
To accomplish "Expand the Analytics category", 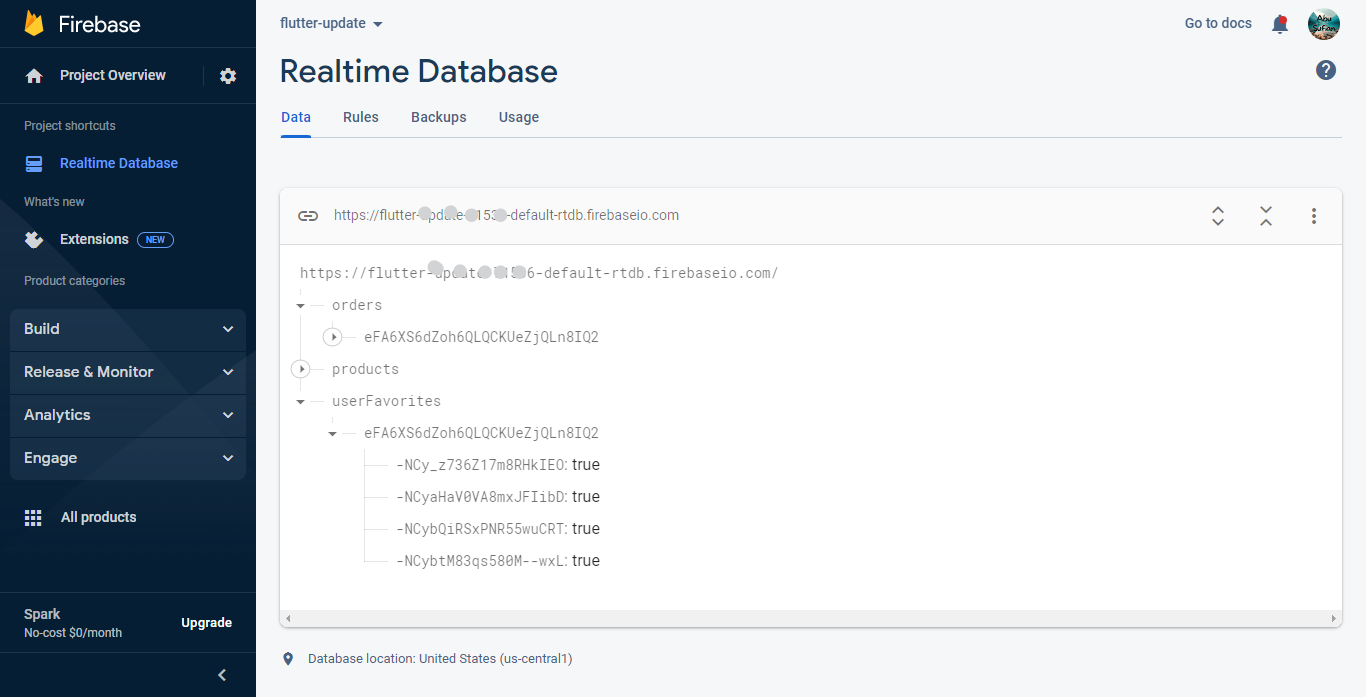I will tap(128, 415).
